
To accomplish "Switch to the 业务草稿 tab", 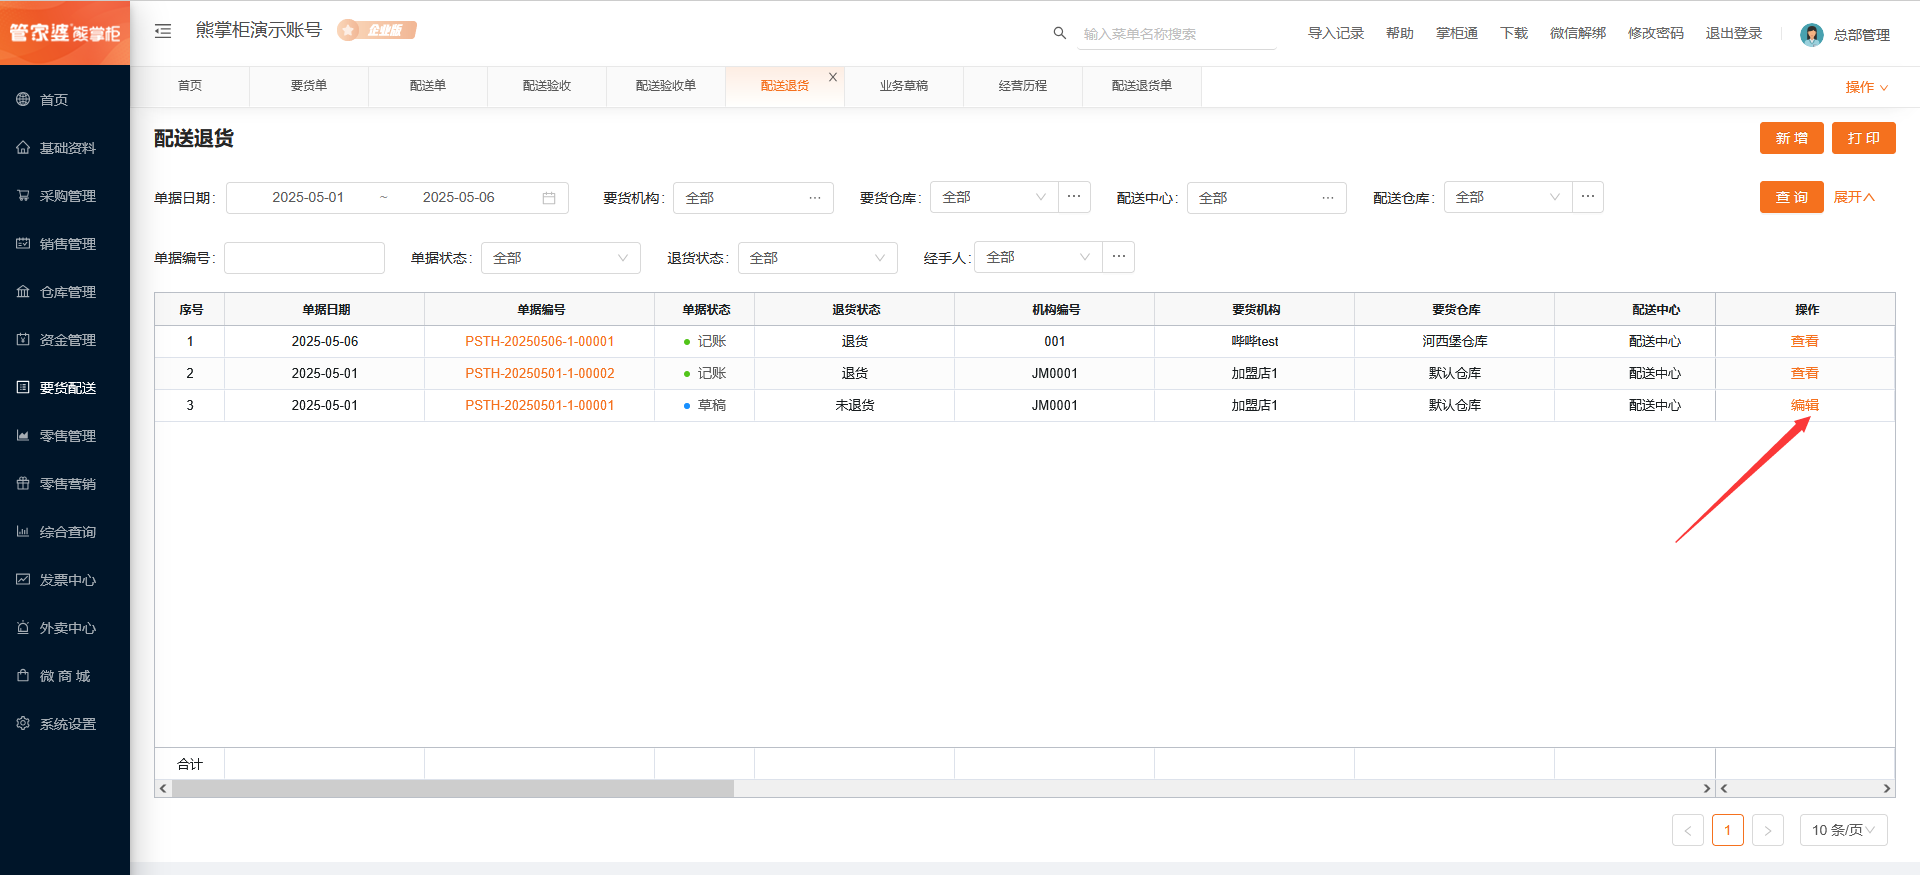I will pyautogui.click(x=904, y=86).
